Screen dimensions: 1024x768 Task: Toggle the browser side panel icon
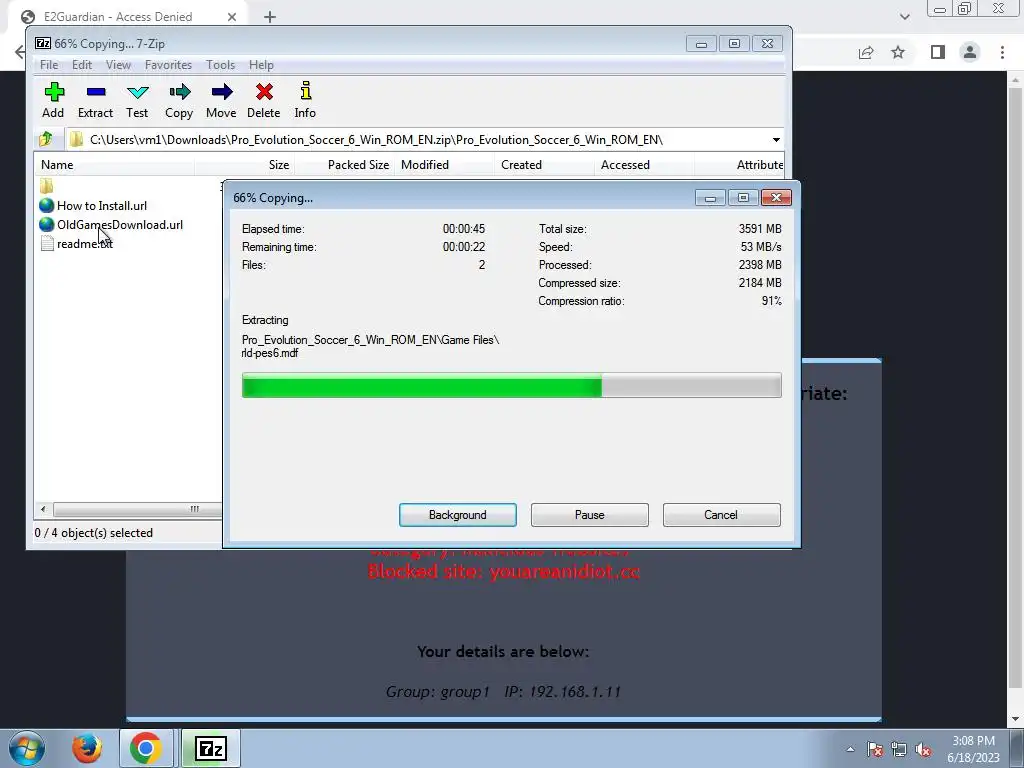click(x=938, y=52)
